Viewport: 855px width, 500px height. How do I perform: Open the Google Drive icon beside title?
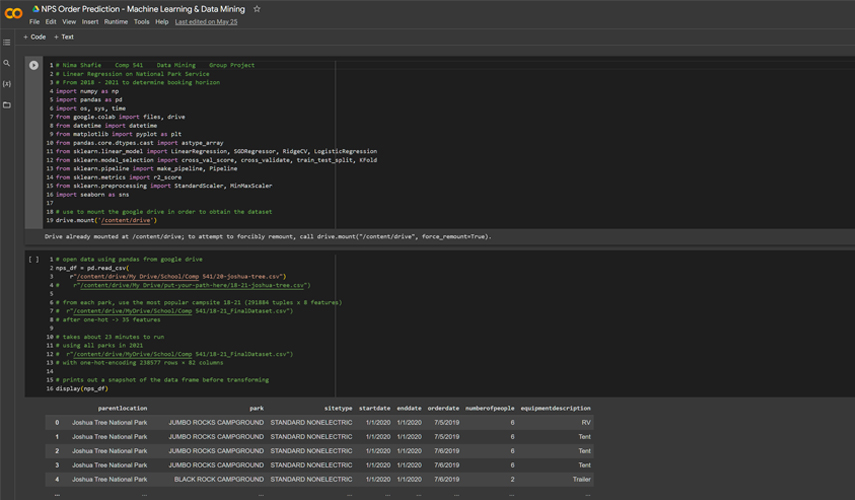(x=35, y=9)
